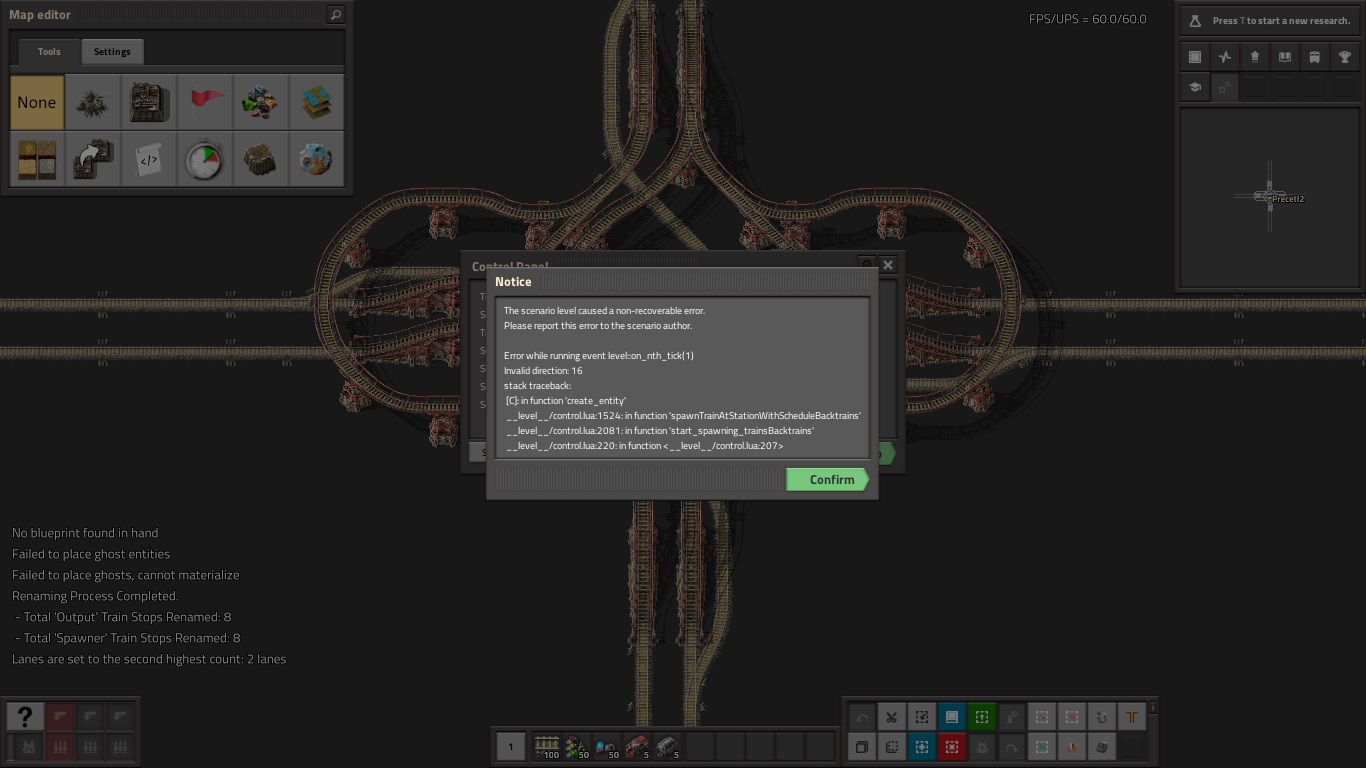Open the bonuses up-arrow icon

click(x=1254, y=57)
